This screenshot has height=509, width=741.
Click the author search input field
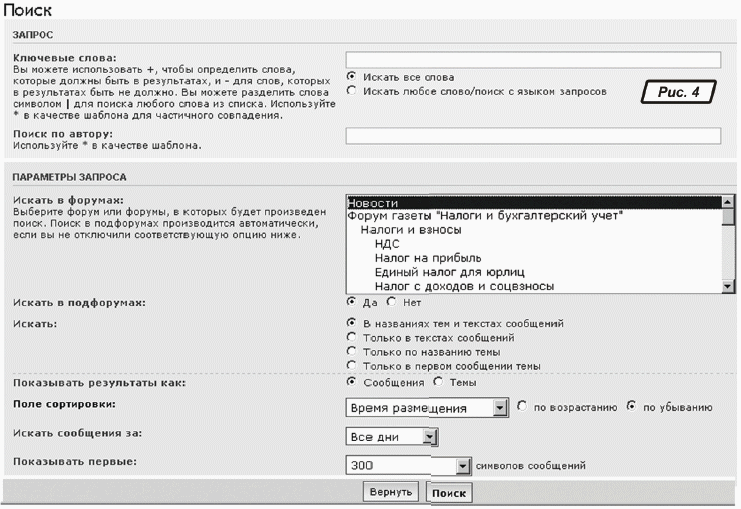533,136
